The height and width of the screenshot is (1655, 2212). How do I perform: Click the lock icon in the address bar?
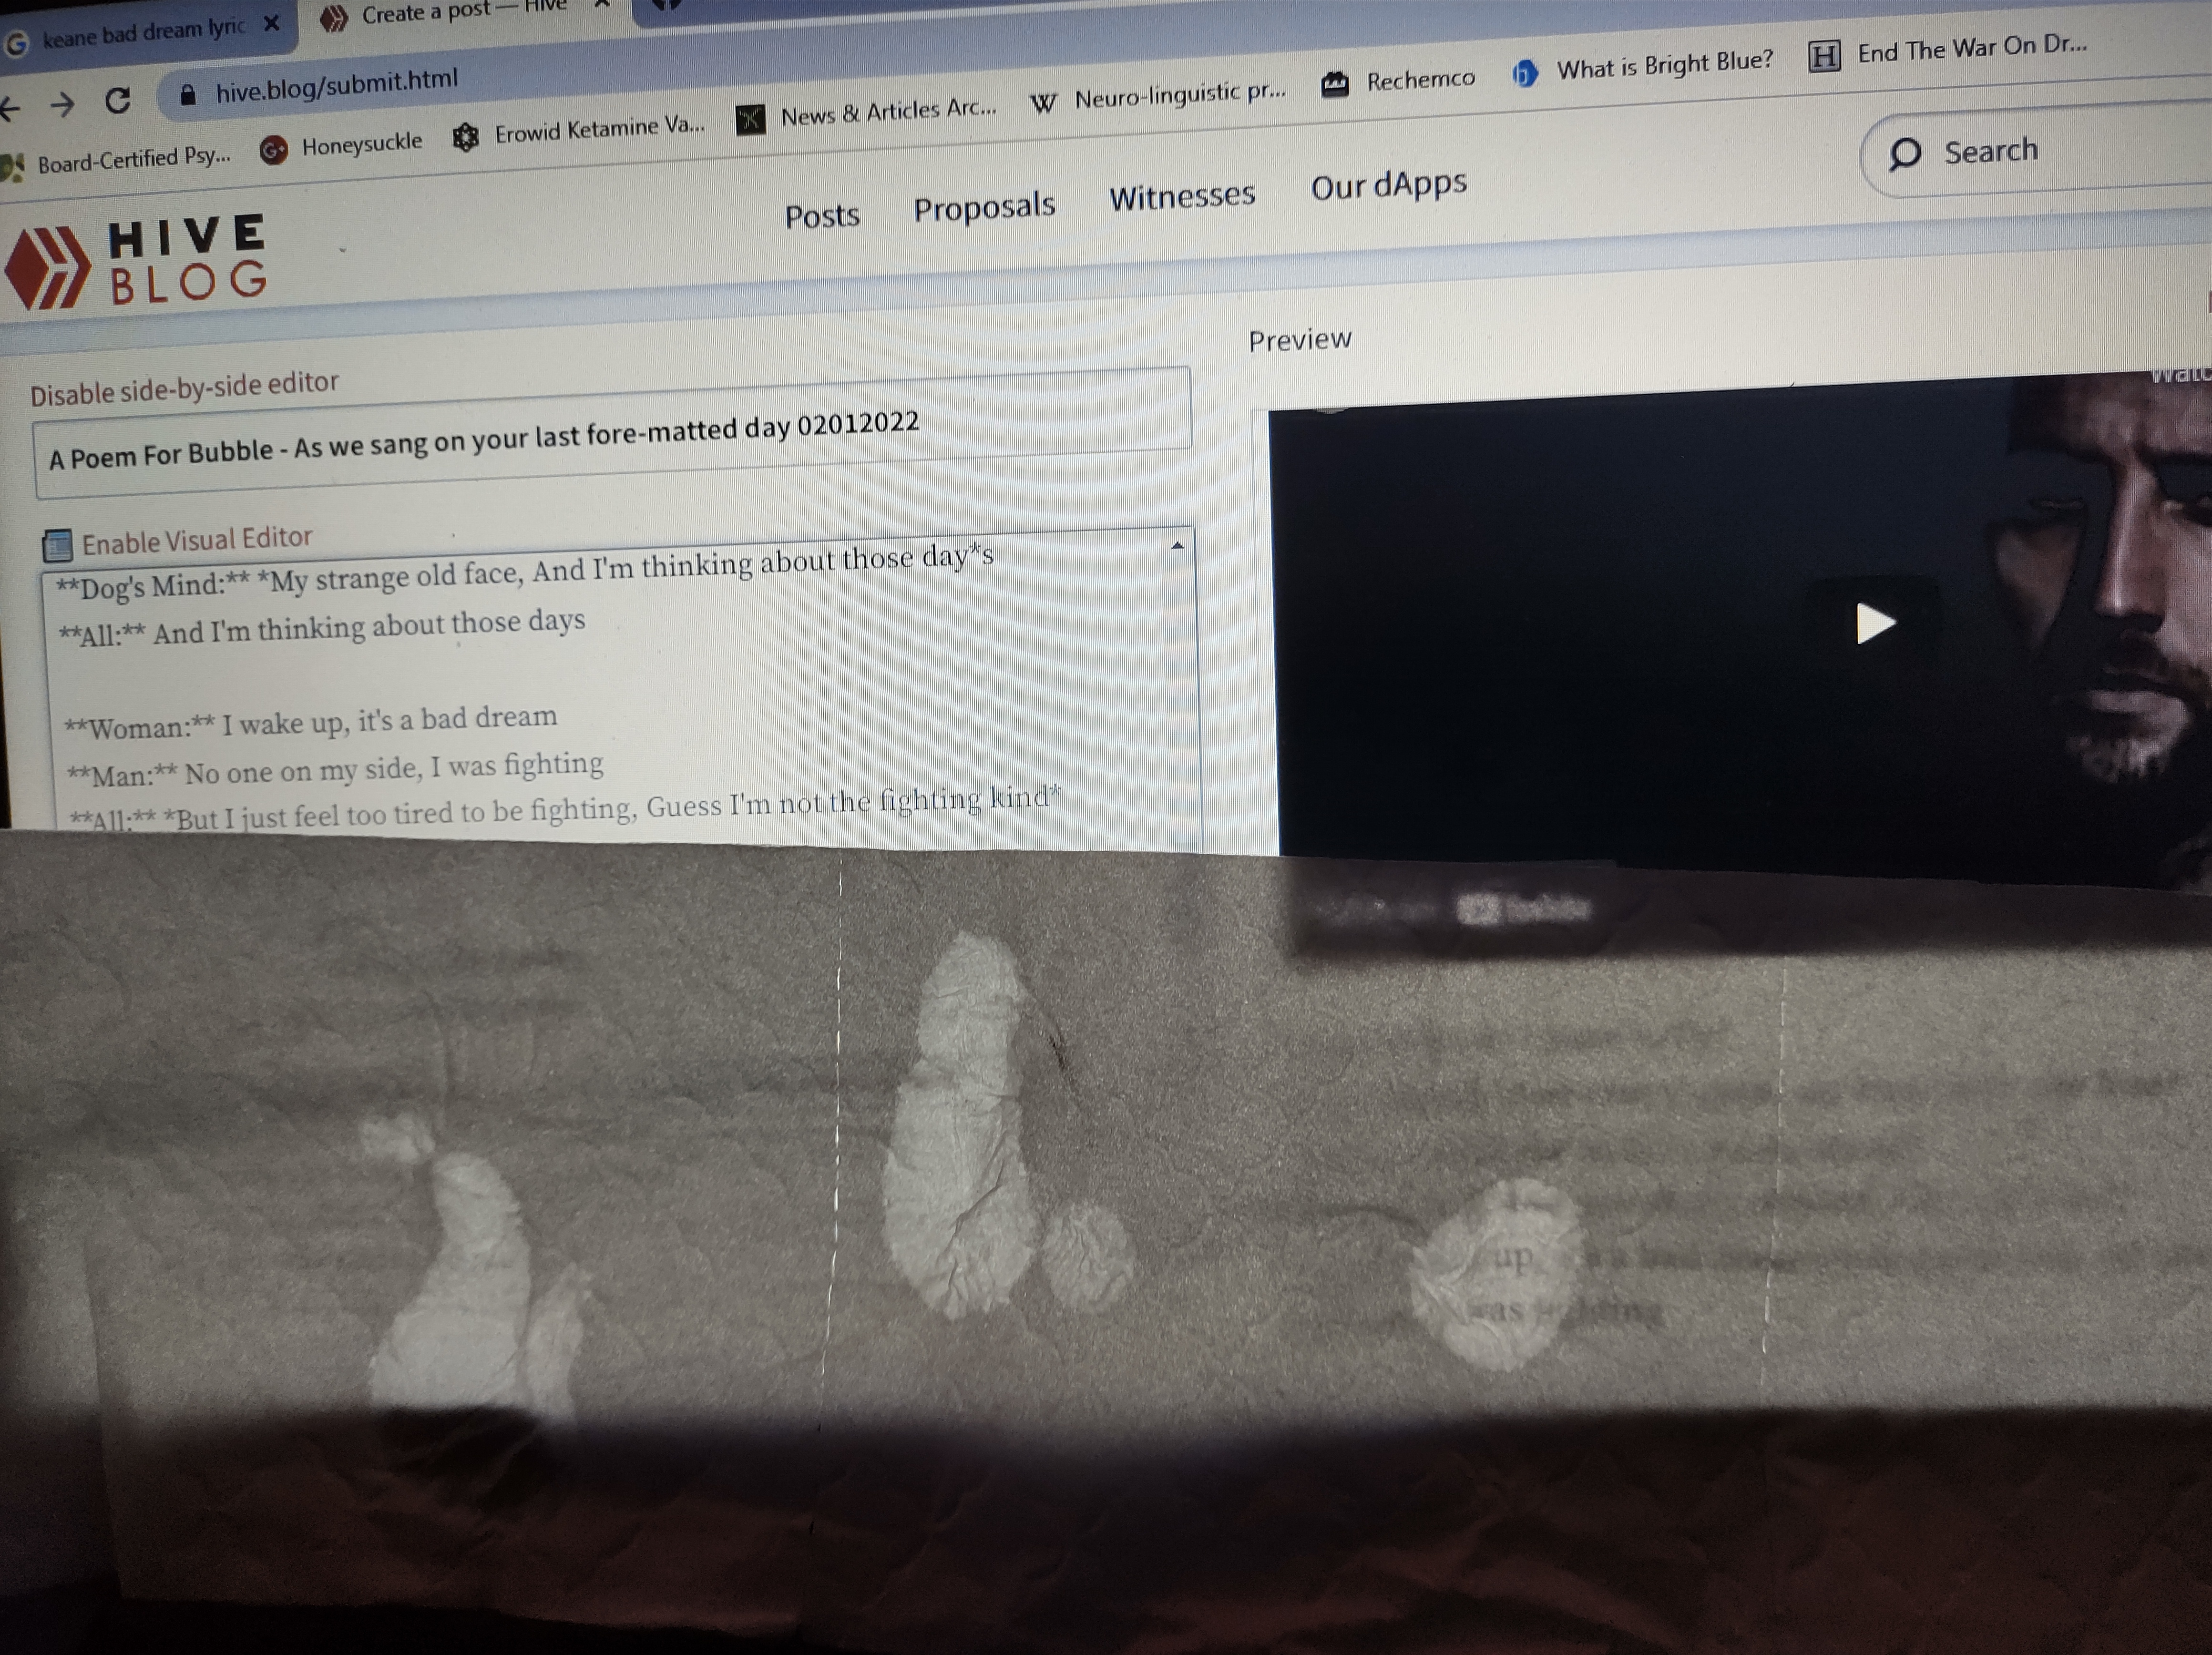tap(187, 94)
